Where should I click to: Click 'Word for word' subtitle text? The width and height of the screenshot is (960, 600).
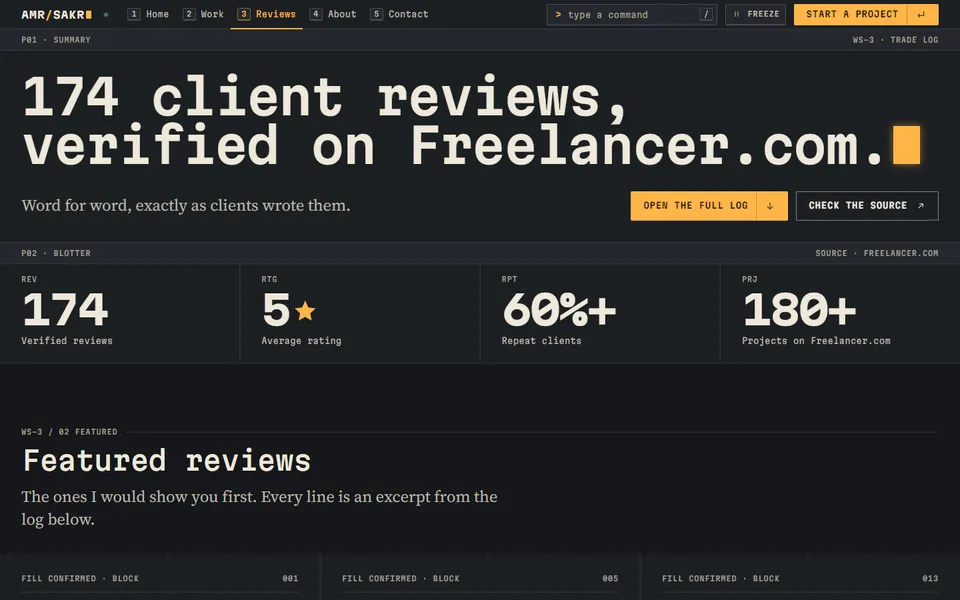[x=186, y=205]
